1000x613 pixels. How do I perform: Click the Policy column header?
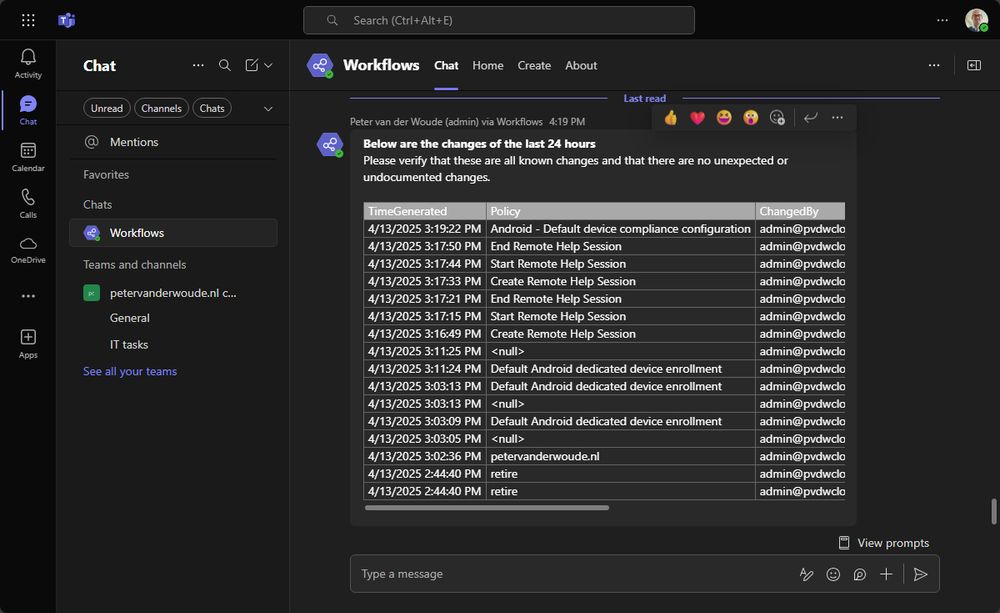(x=621, y=211)
